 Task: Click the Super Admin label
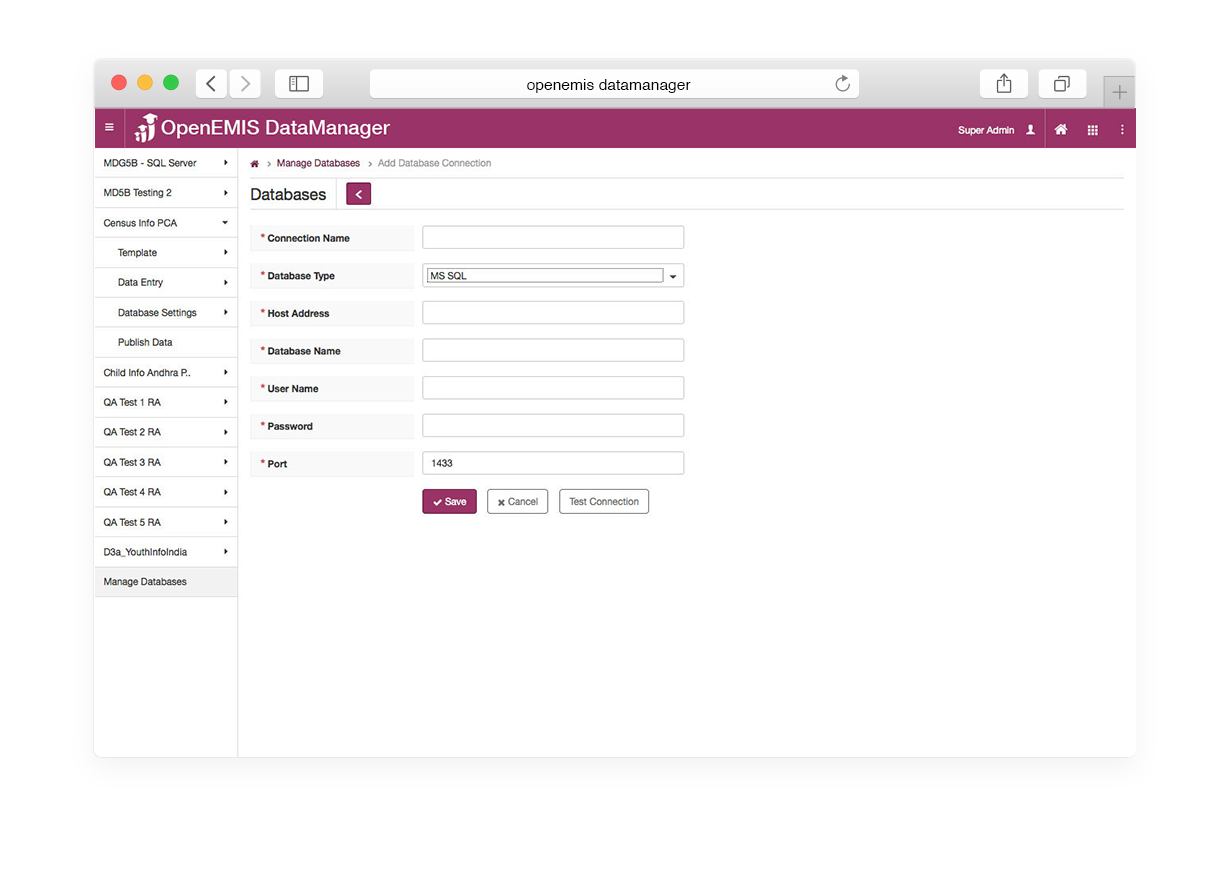tap(986, 130)
